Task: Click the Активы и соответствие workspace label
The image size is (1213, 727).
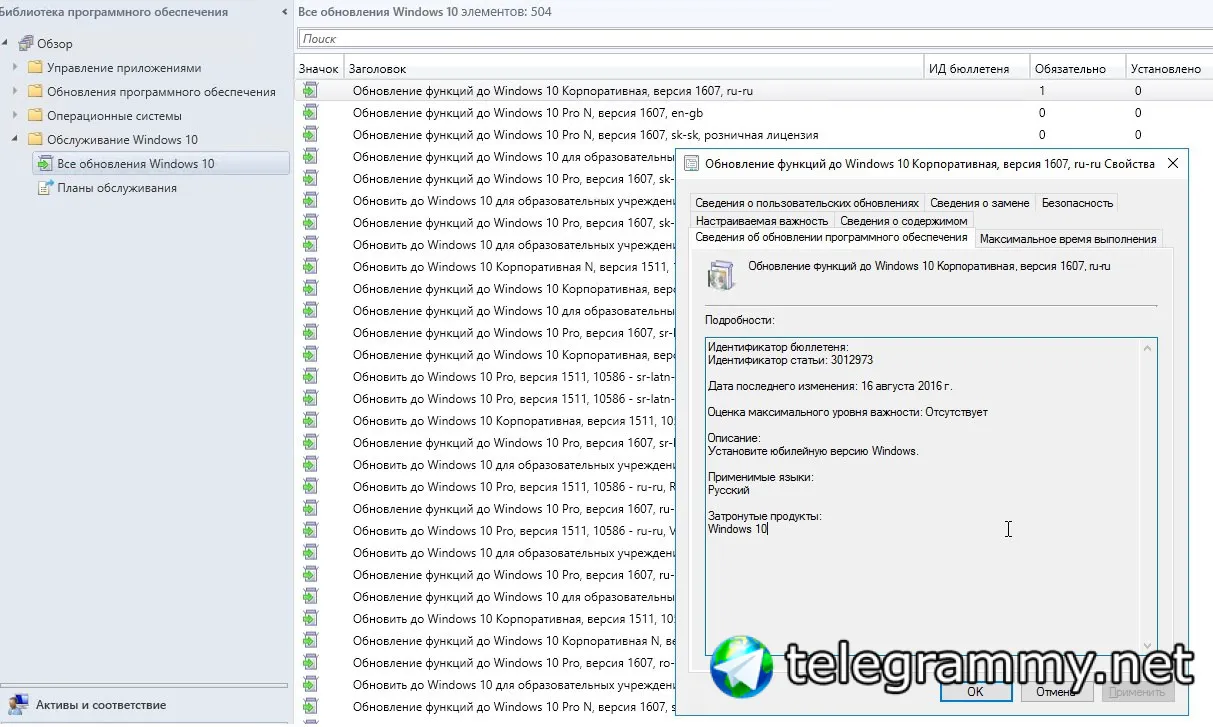Action: click(101, 705)
